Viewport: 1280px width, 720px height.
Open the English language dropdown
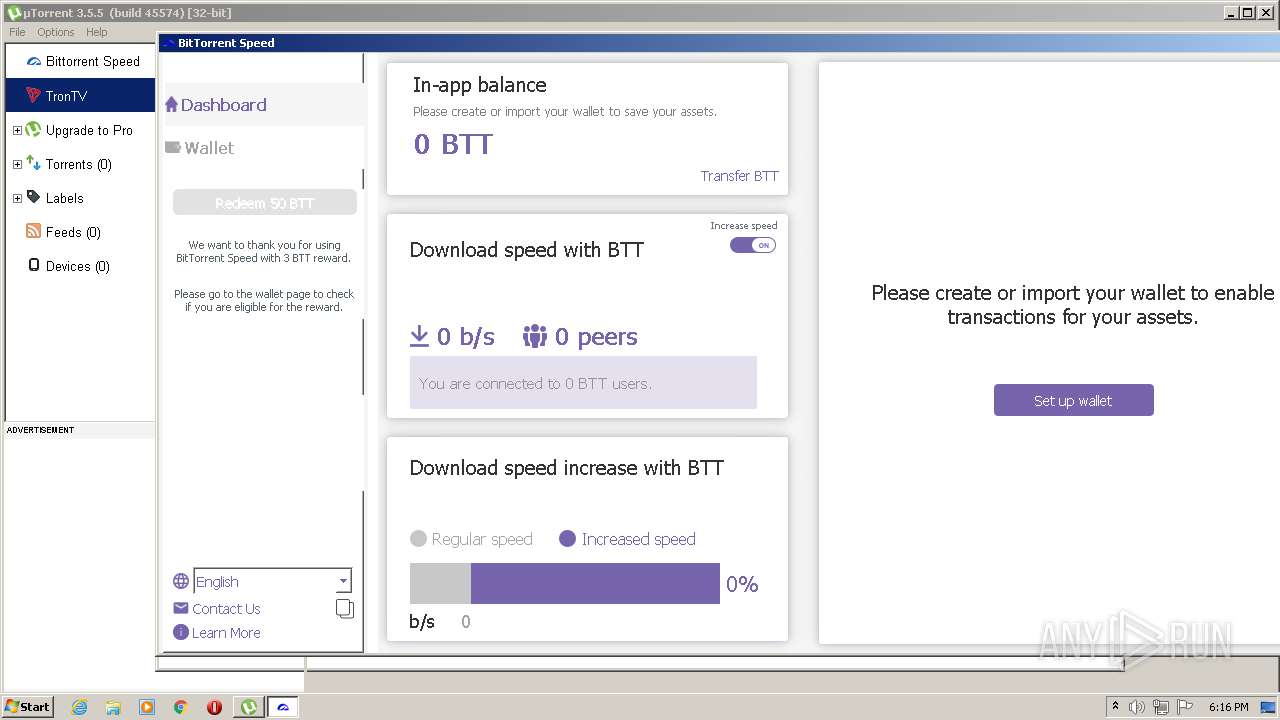pyautogui.click(x=272, y=581)
